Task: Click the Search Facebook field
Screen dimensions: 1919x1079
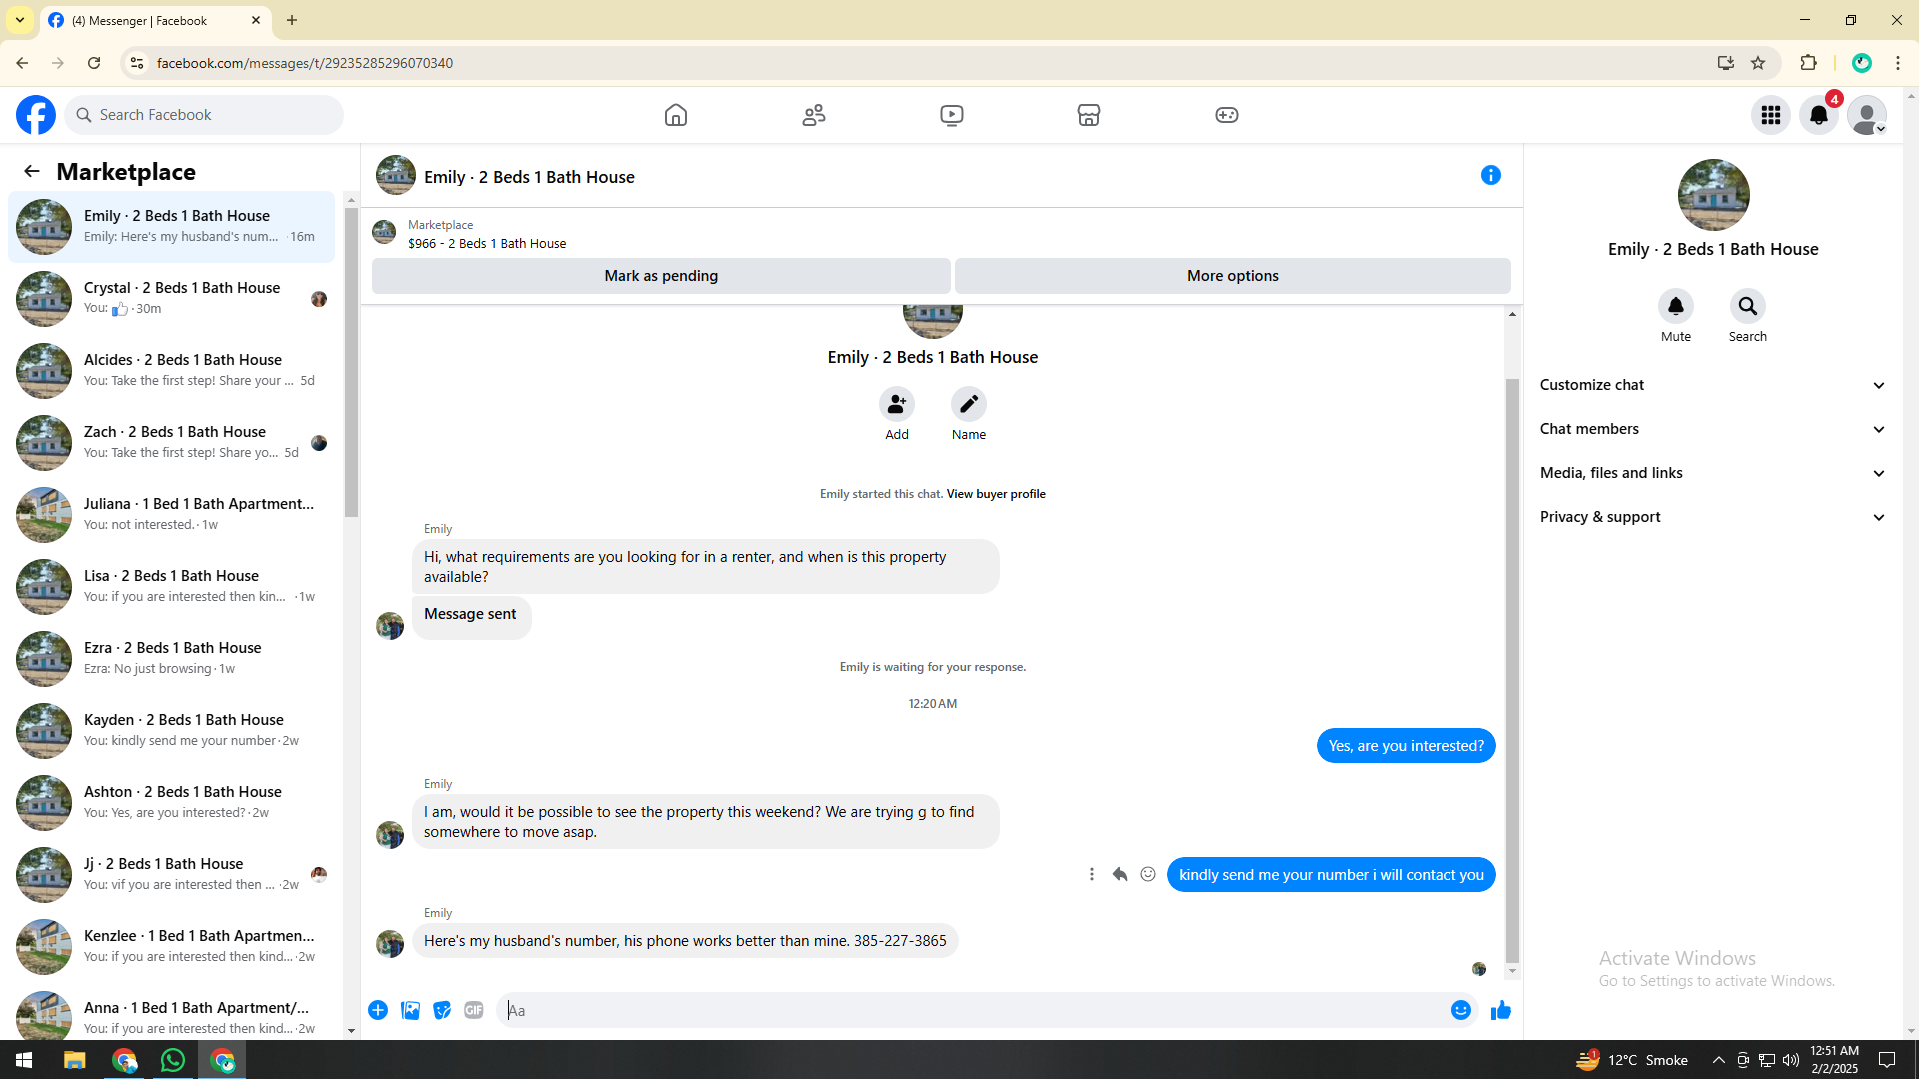Action: pos(204,115)
